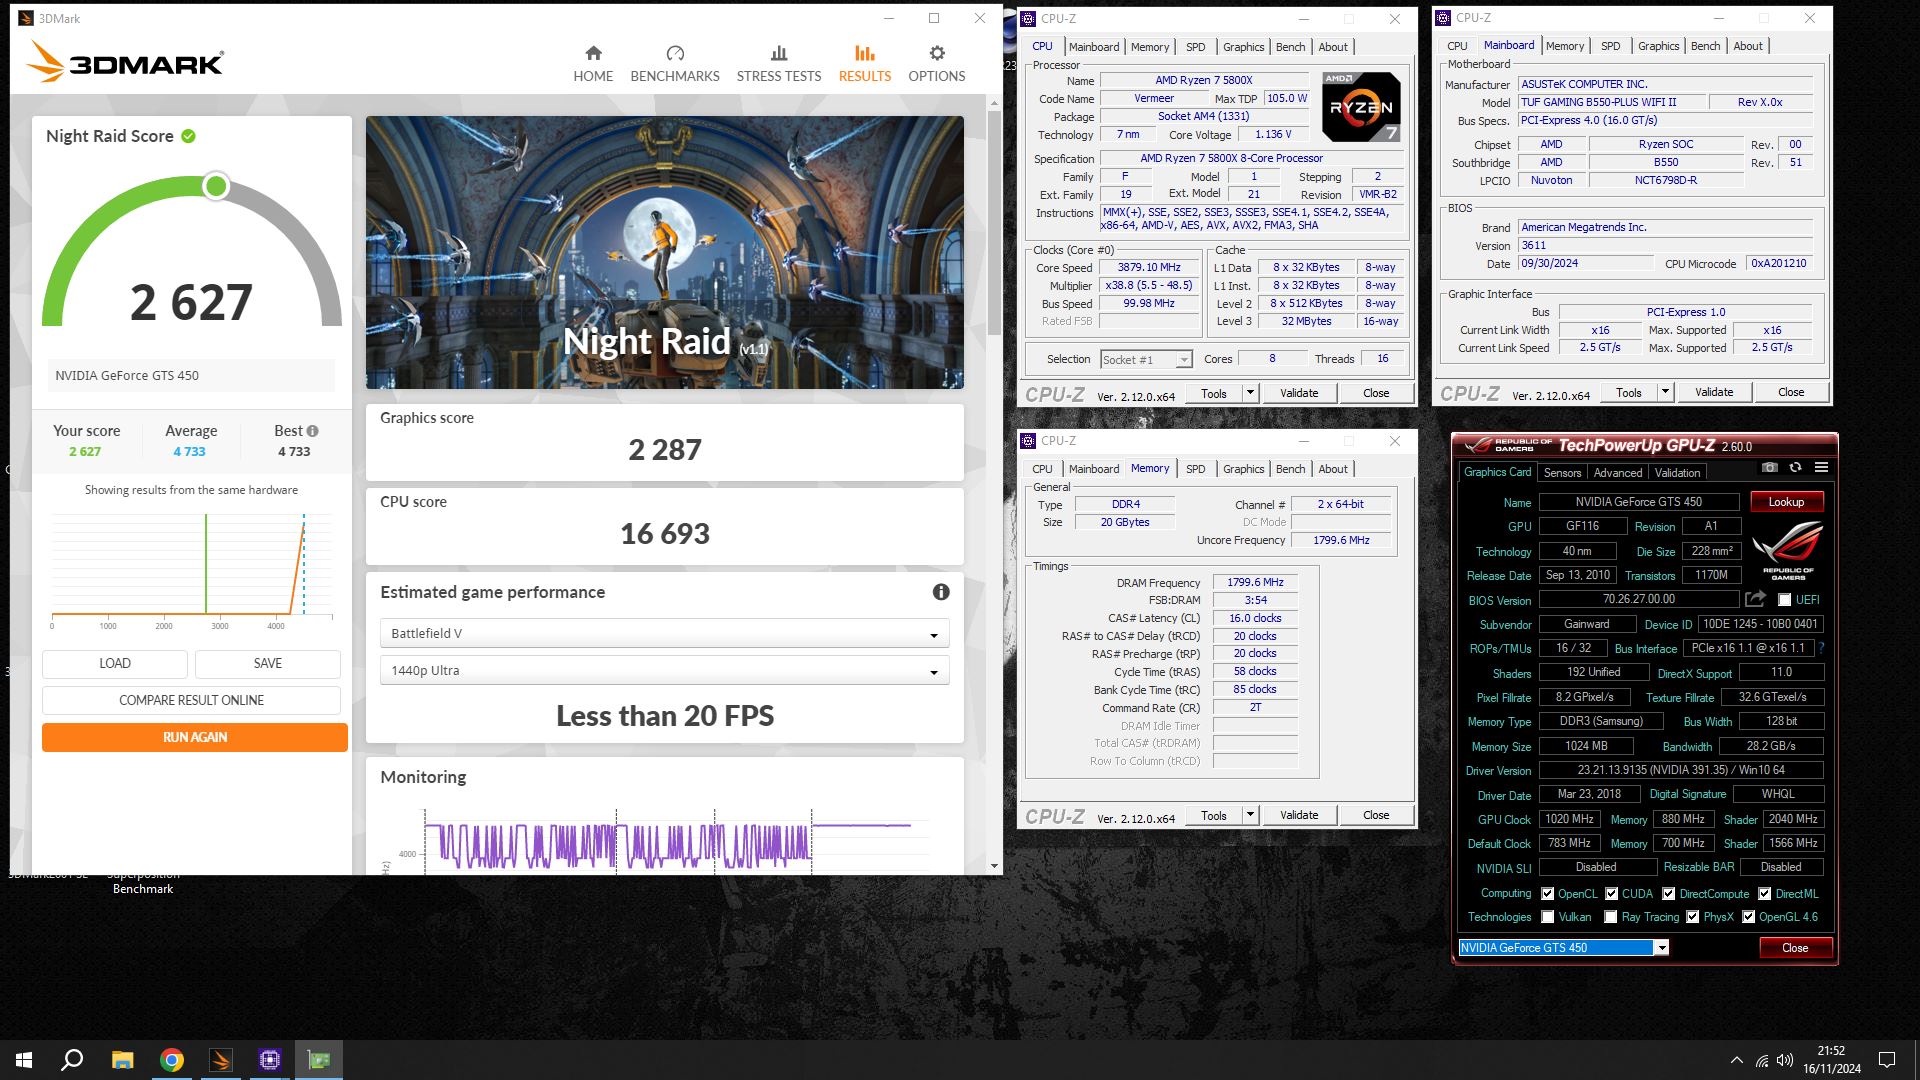Viewport: 1920px width, 1080px height.
Task: Open the Socket #1 selection dropdown
Action: (1146, 359)
